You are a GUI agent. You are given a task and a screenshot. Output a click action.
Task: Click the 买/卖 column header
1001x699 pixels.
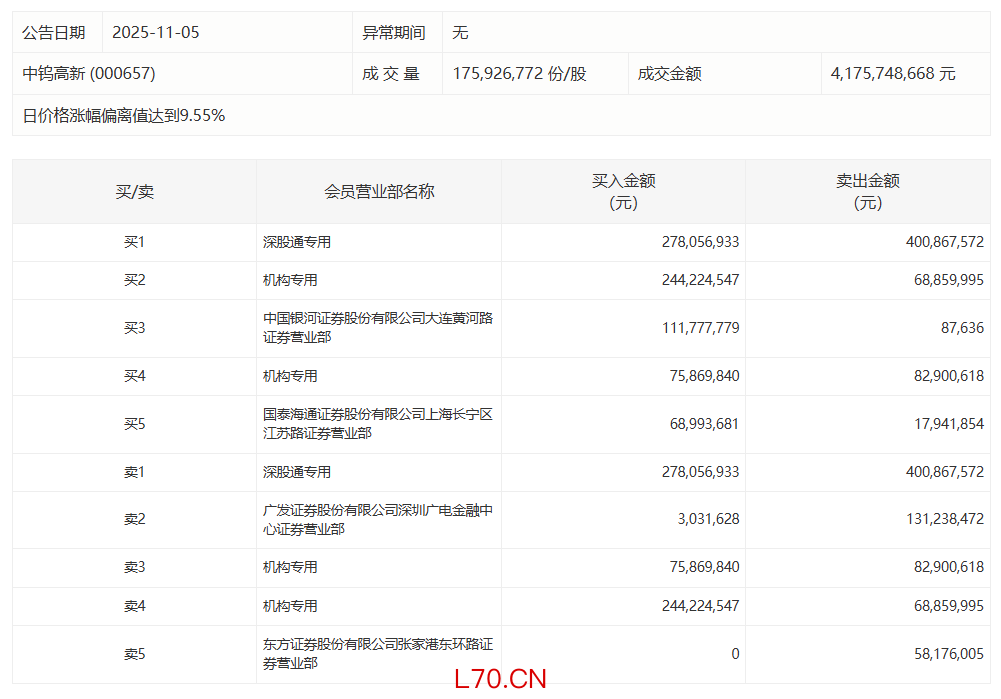(134, 192)
